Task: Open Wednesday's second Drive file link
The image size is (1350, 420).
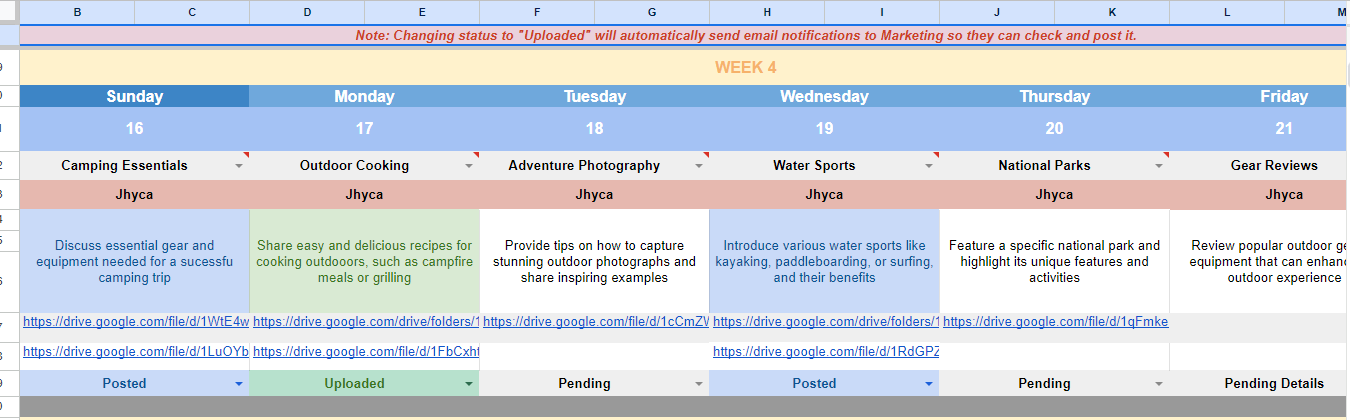Action: tap(826, 352)
